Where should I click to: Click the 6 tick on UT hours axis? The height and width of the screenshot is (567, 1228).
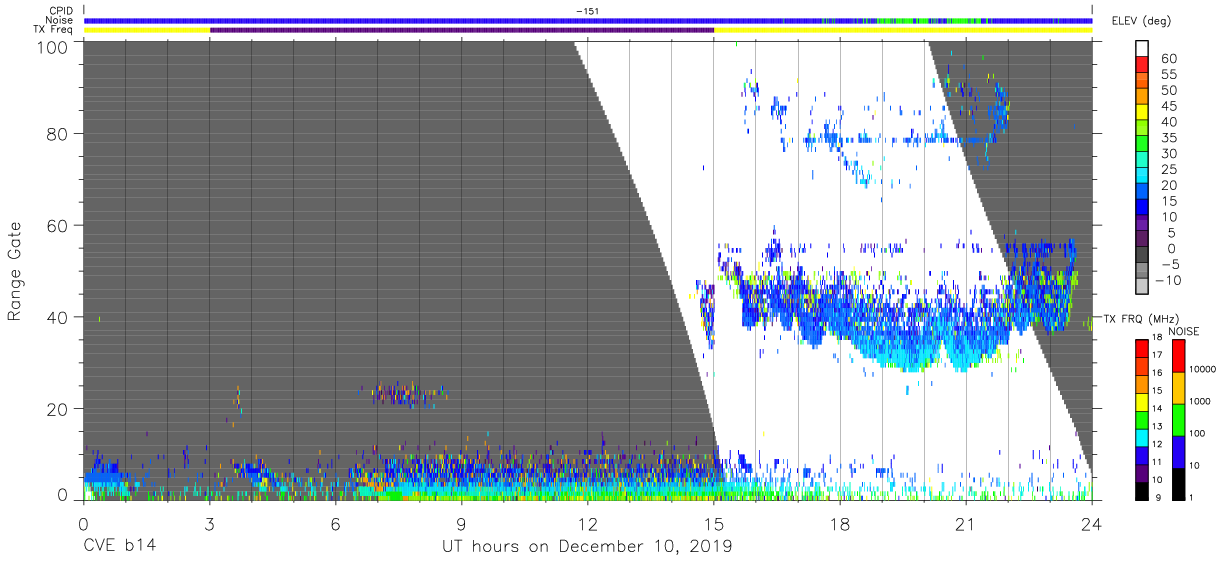pos(335,524)
